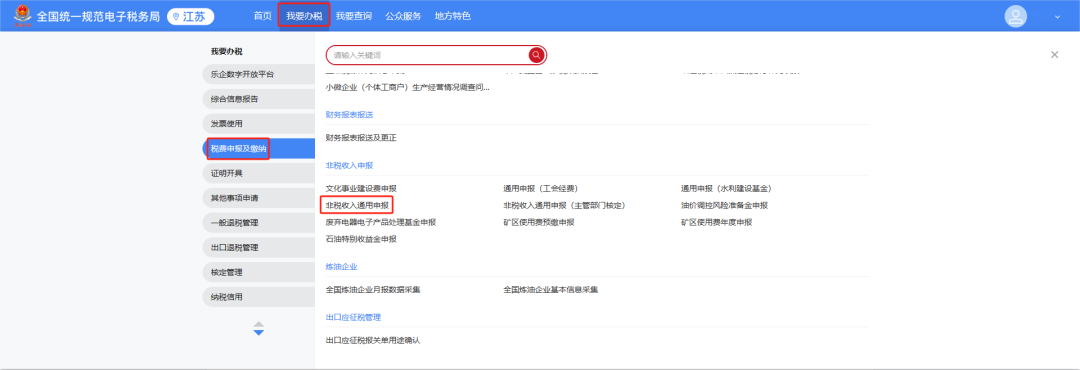Switch province via 江苏 location selector
Viewport: 1080px width, 370px height.
click(x=191, y=16)
